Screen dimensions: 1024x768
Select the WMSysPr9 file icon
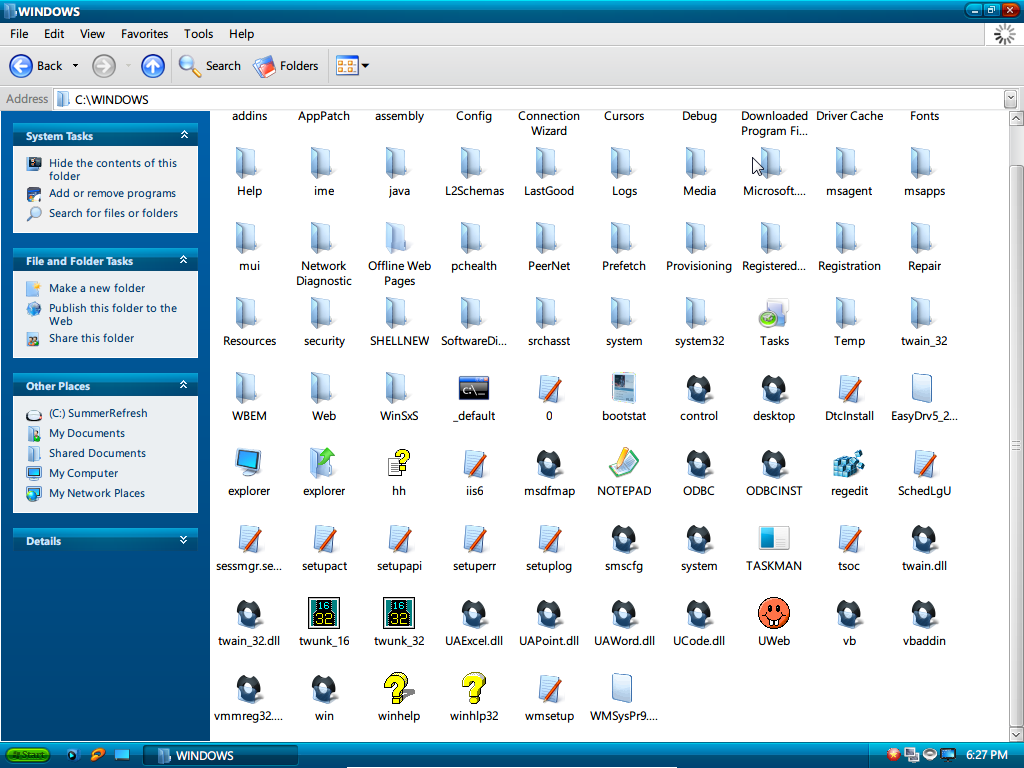(624, 688)
